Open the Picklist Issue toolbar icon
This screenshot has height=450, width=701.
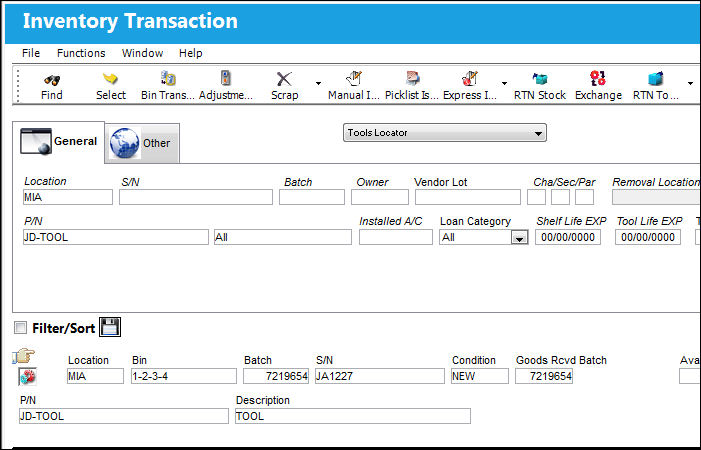tap(412, 78)
